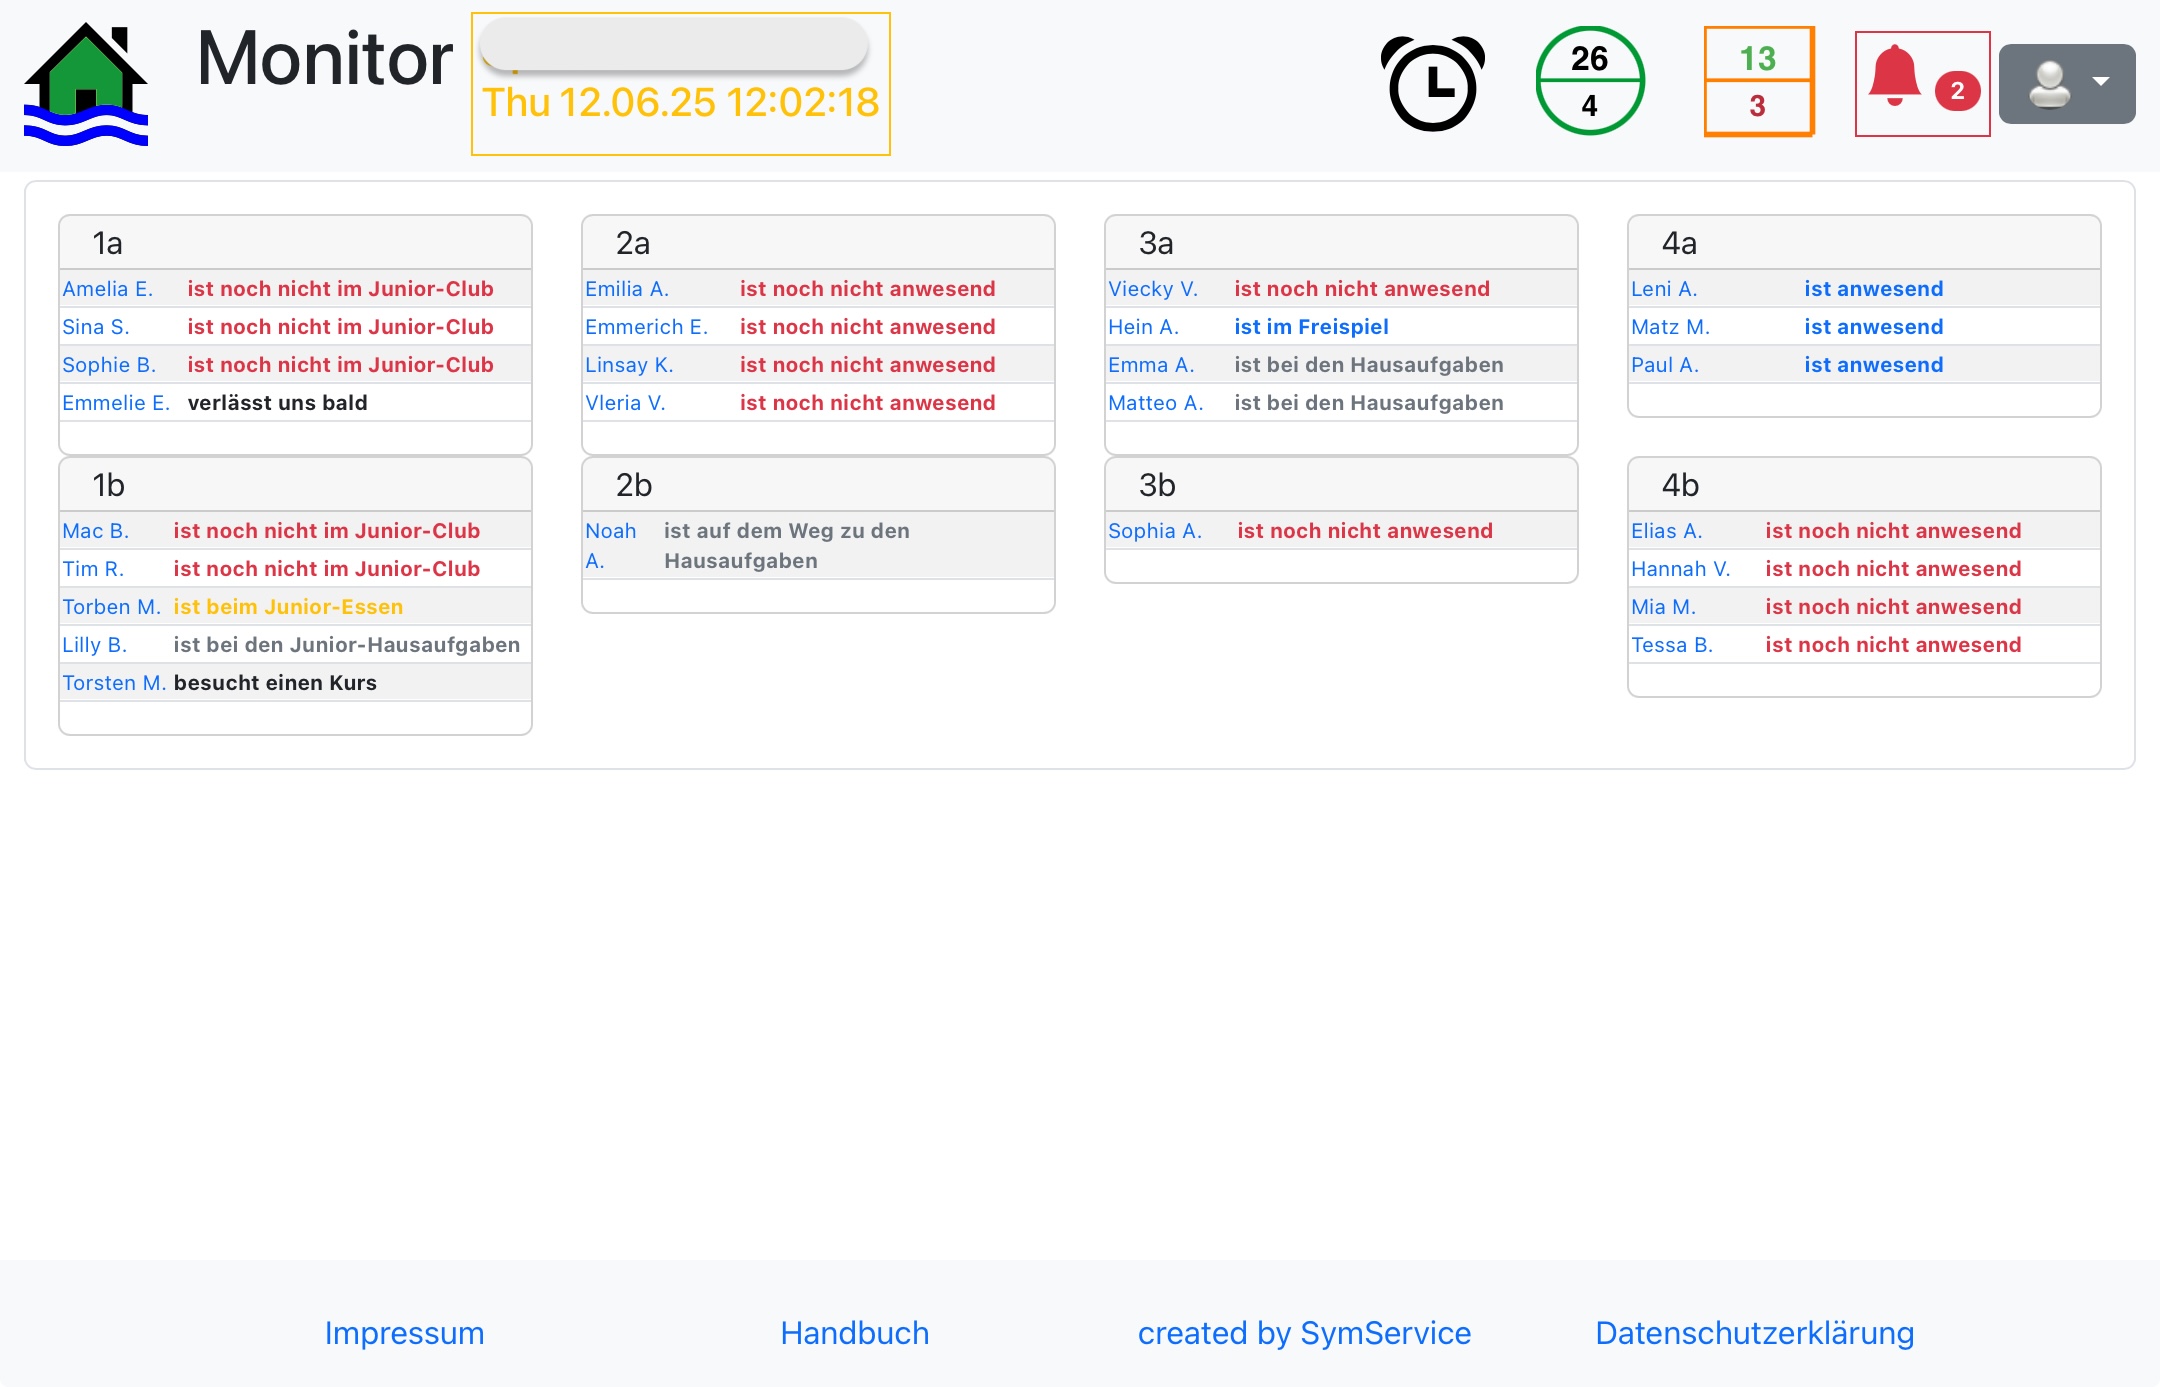
Task: Open the Impressum page
Action: tap(404, 1332)
